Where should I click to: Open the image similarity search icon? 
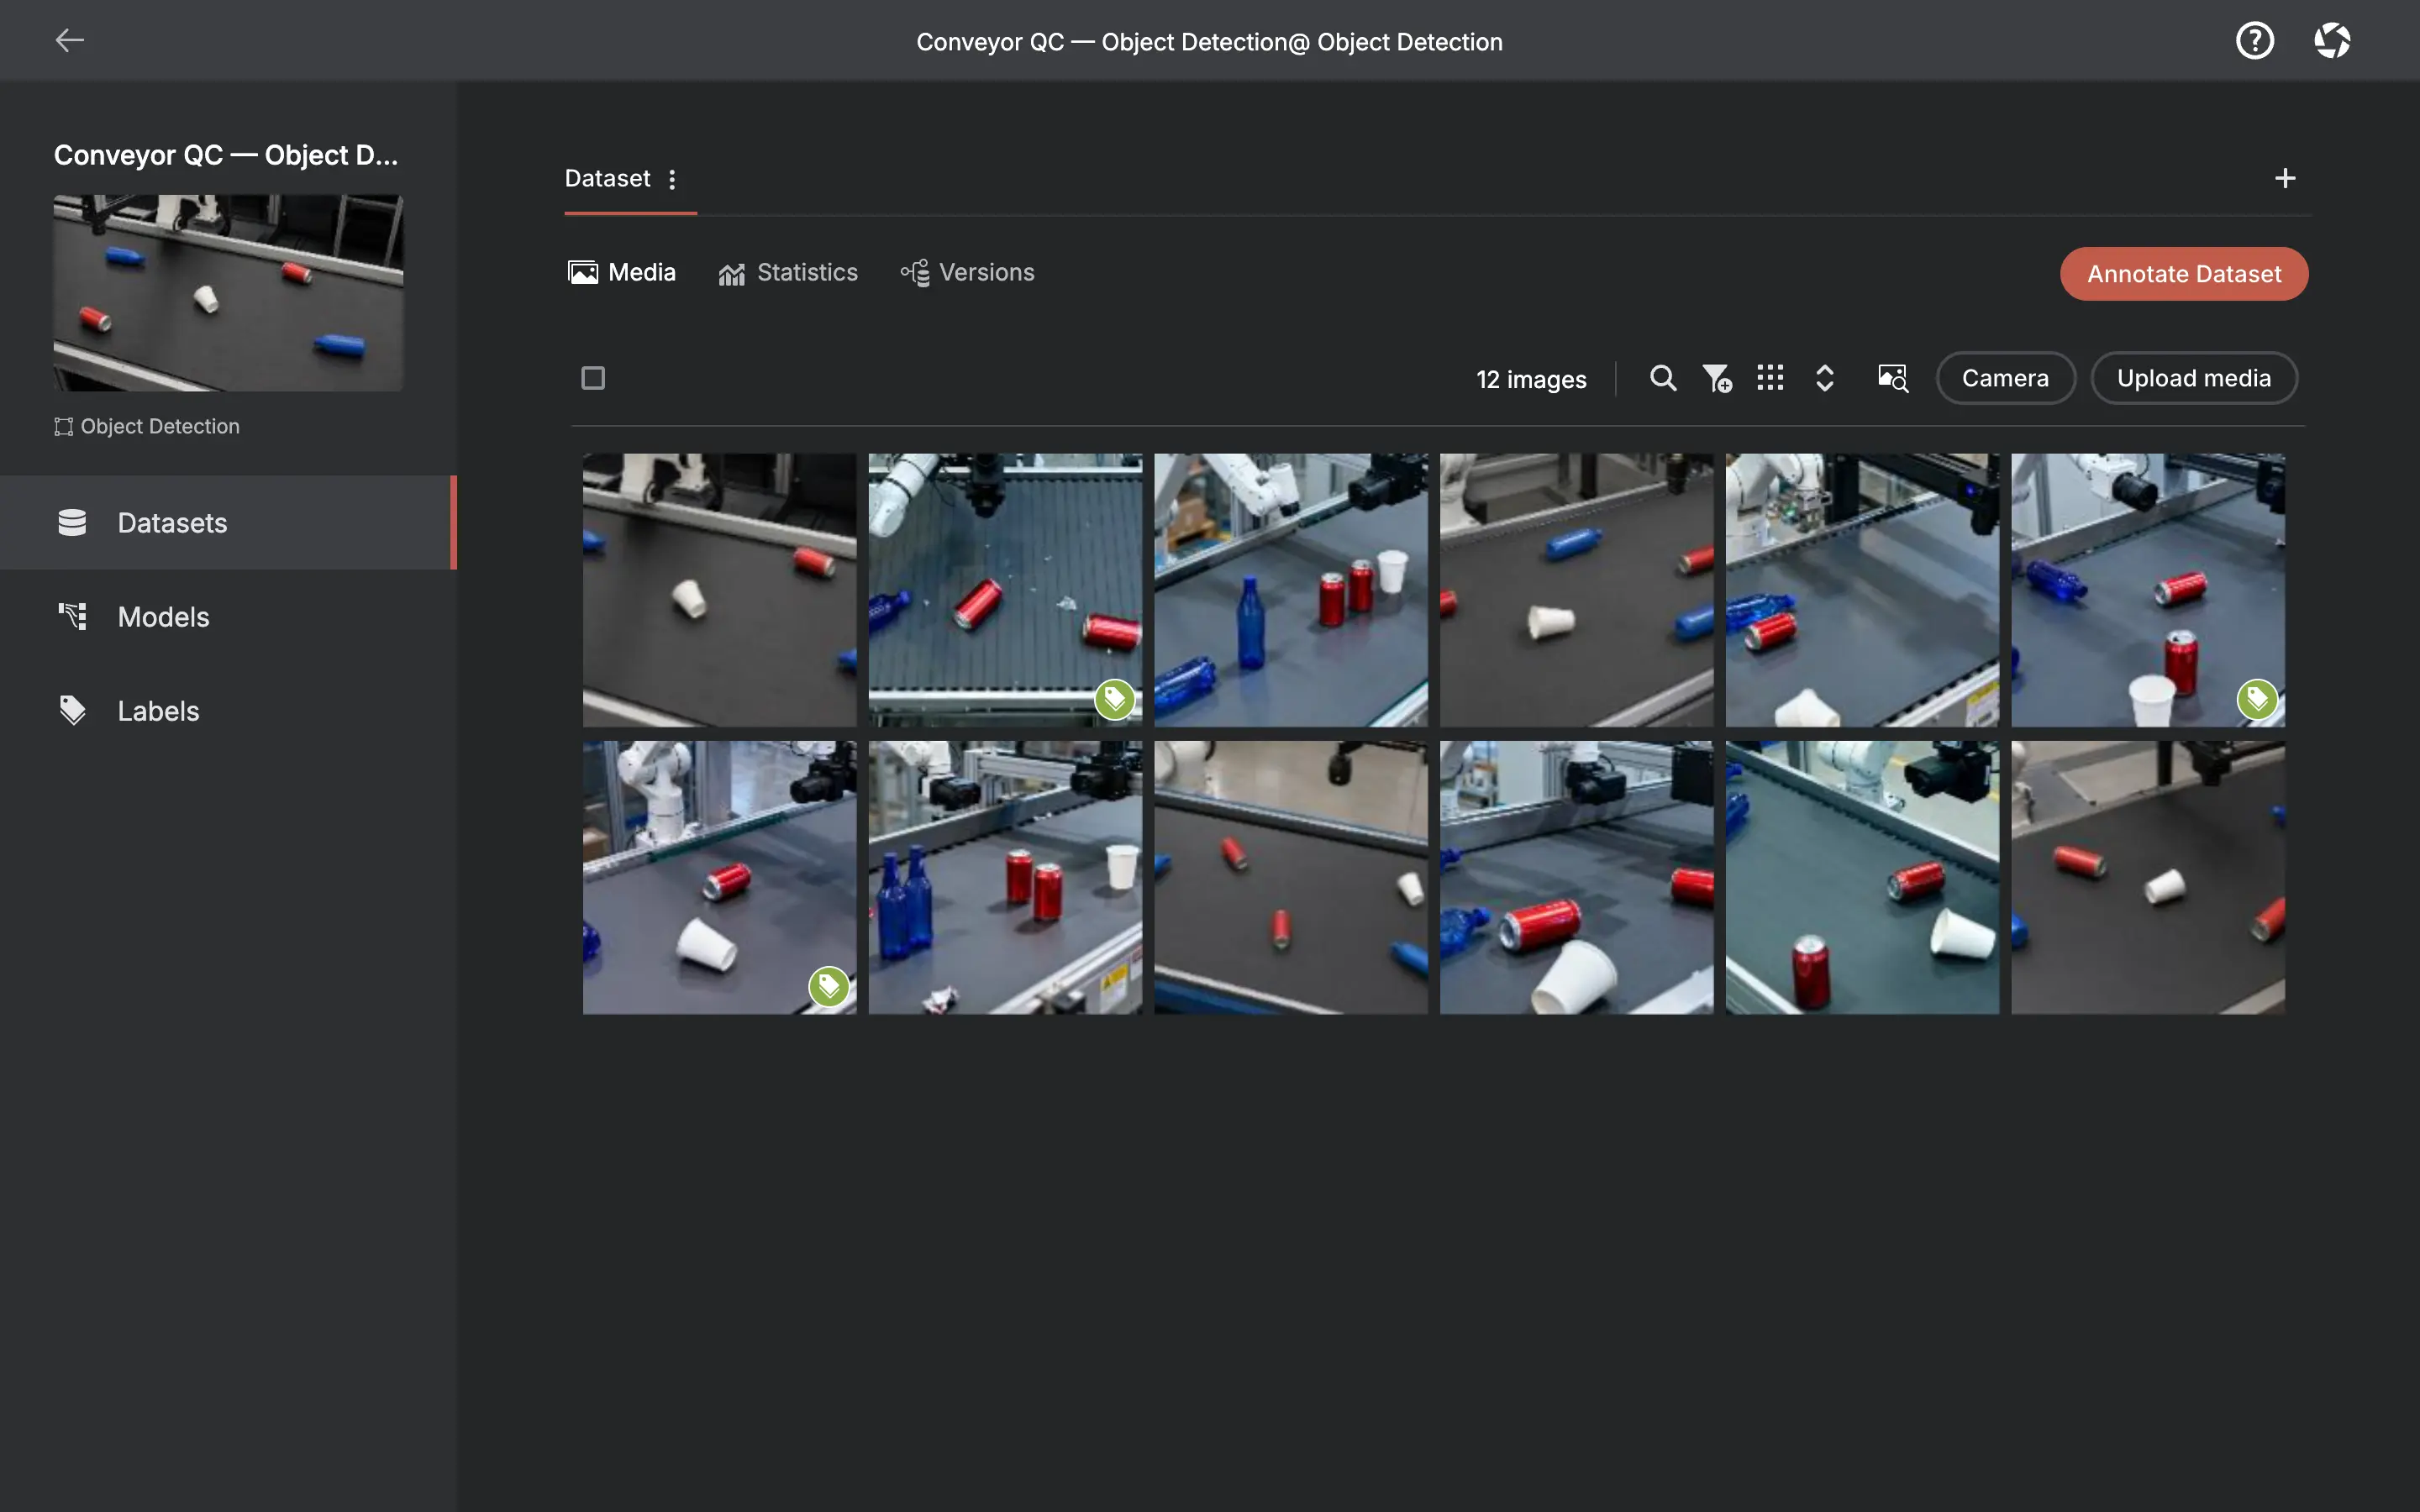click(1893, 378)
